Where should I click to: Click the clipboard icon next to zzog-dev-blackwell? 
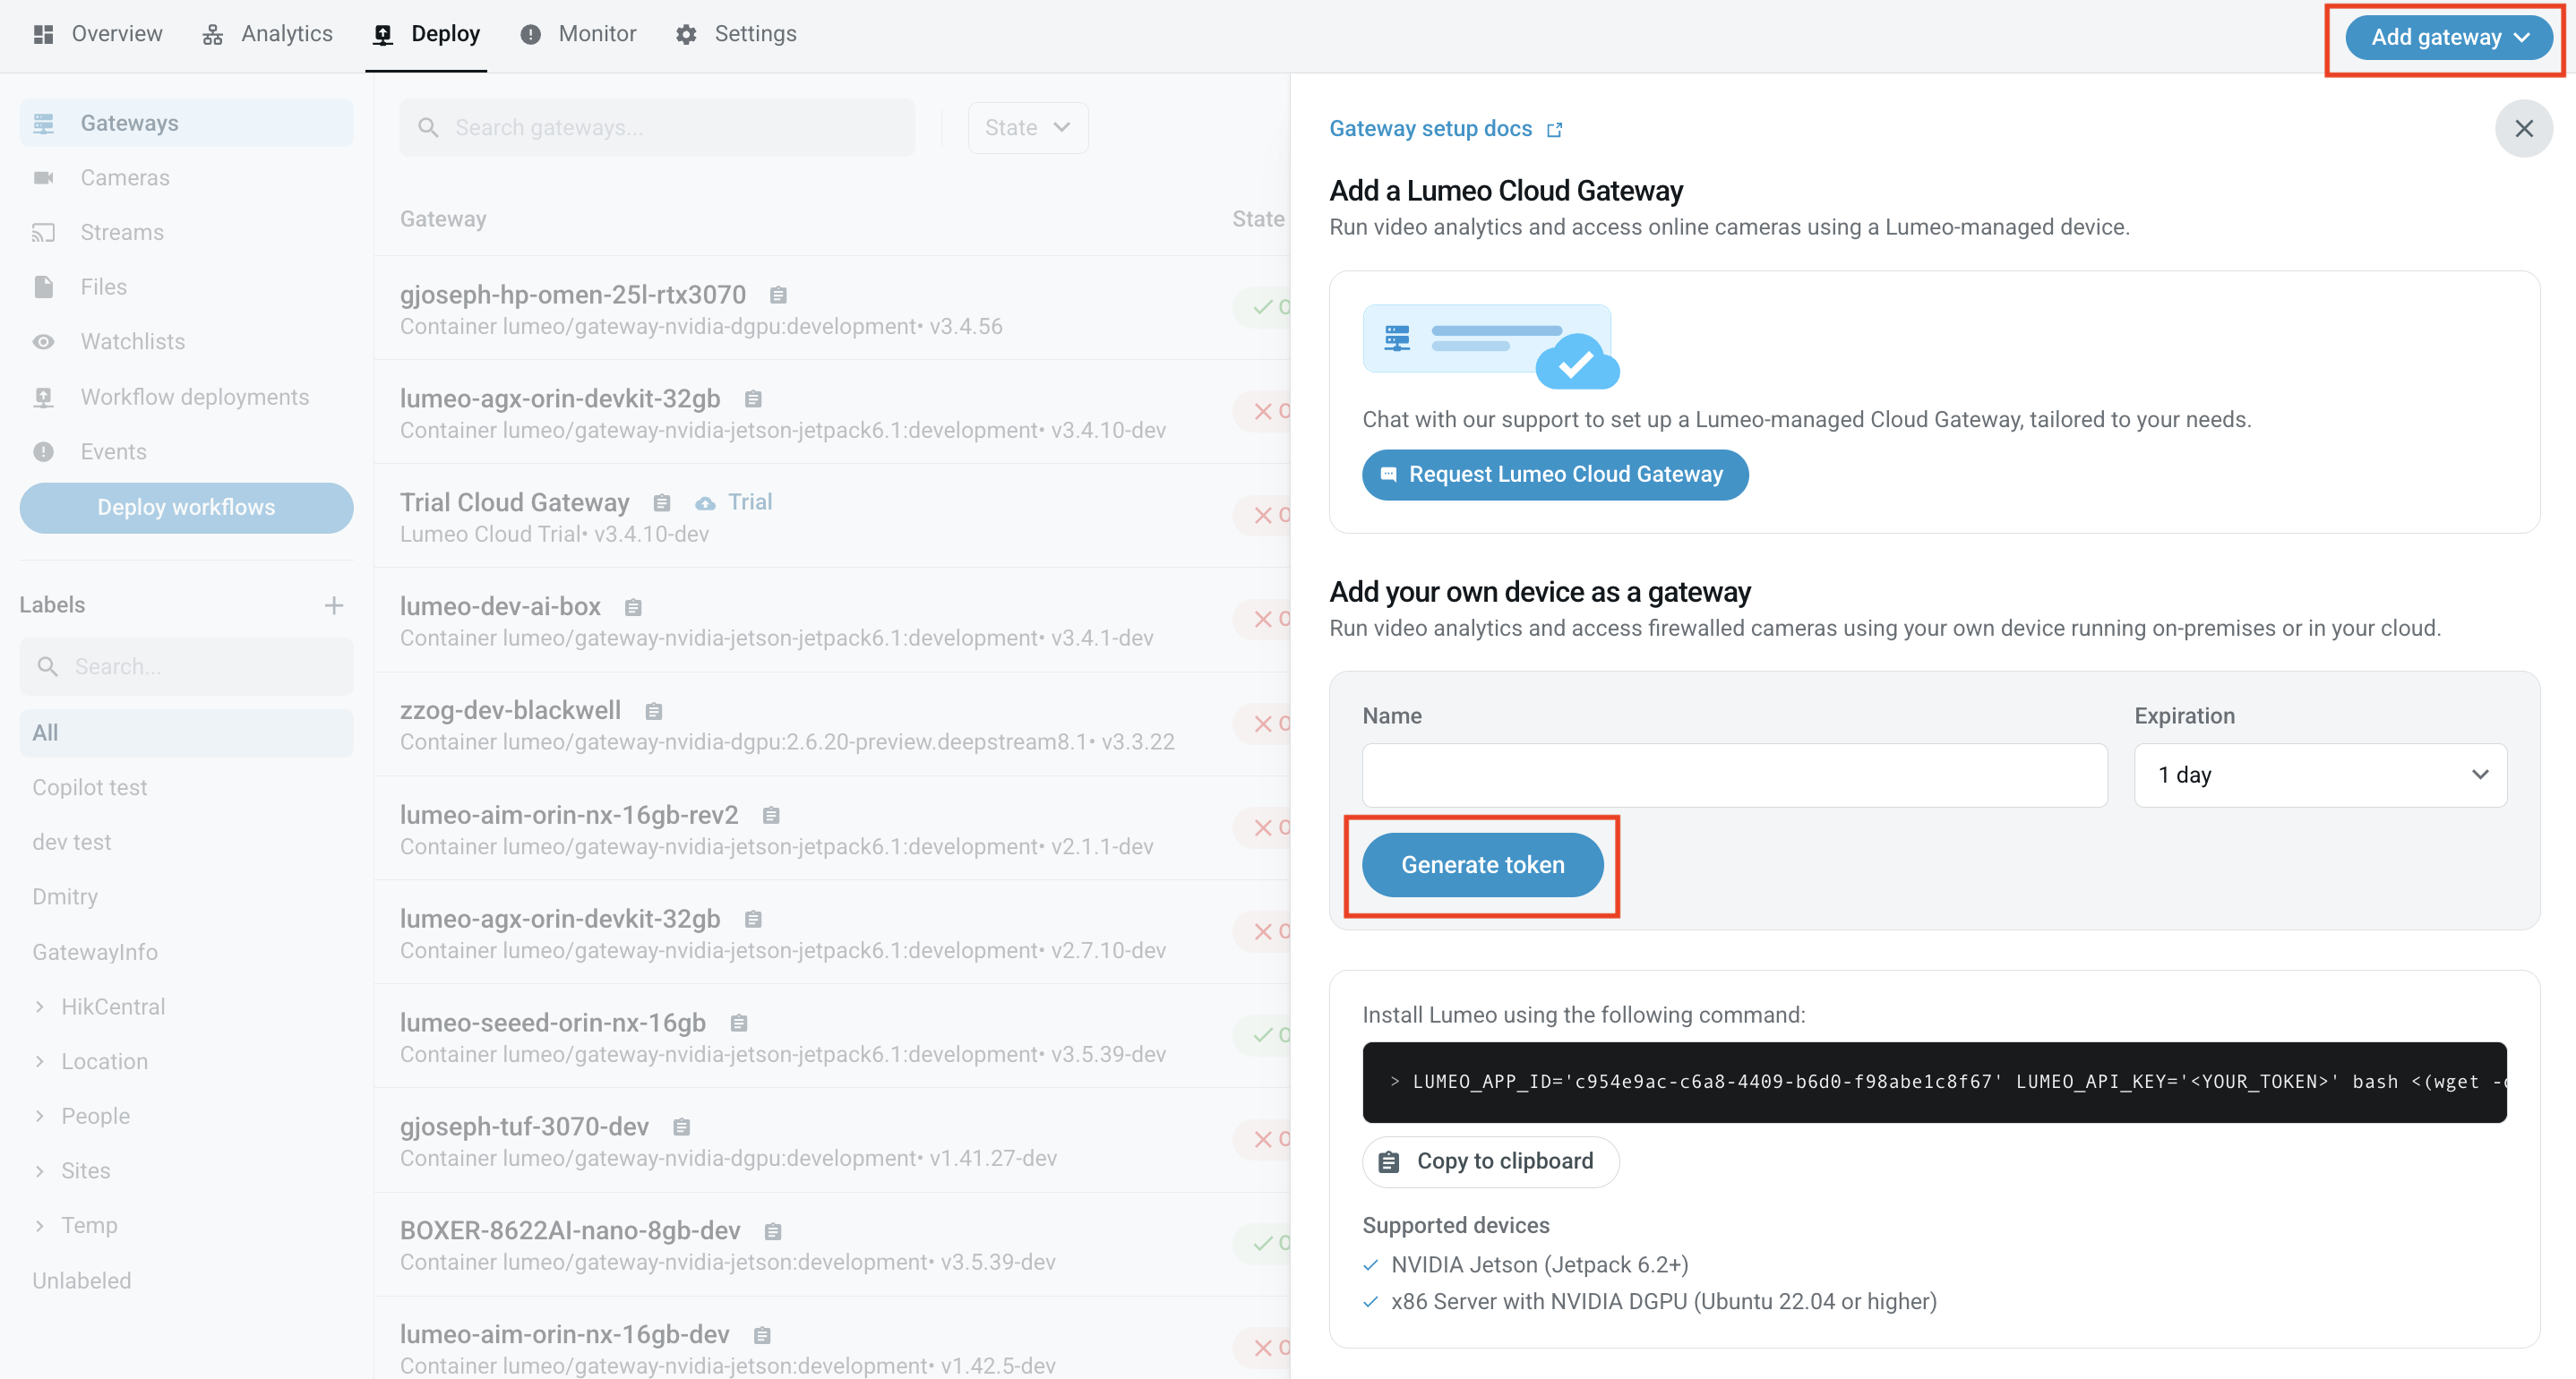(654, 711)
